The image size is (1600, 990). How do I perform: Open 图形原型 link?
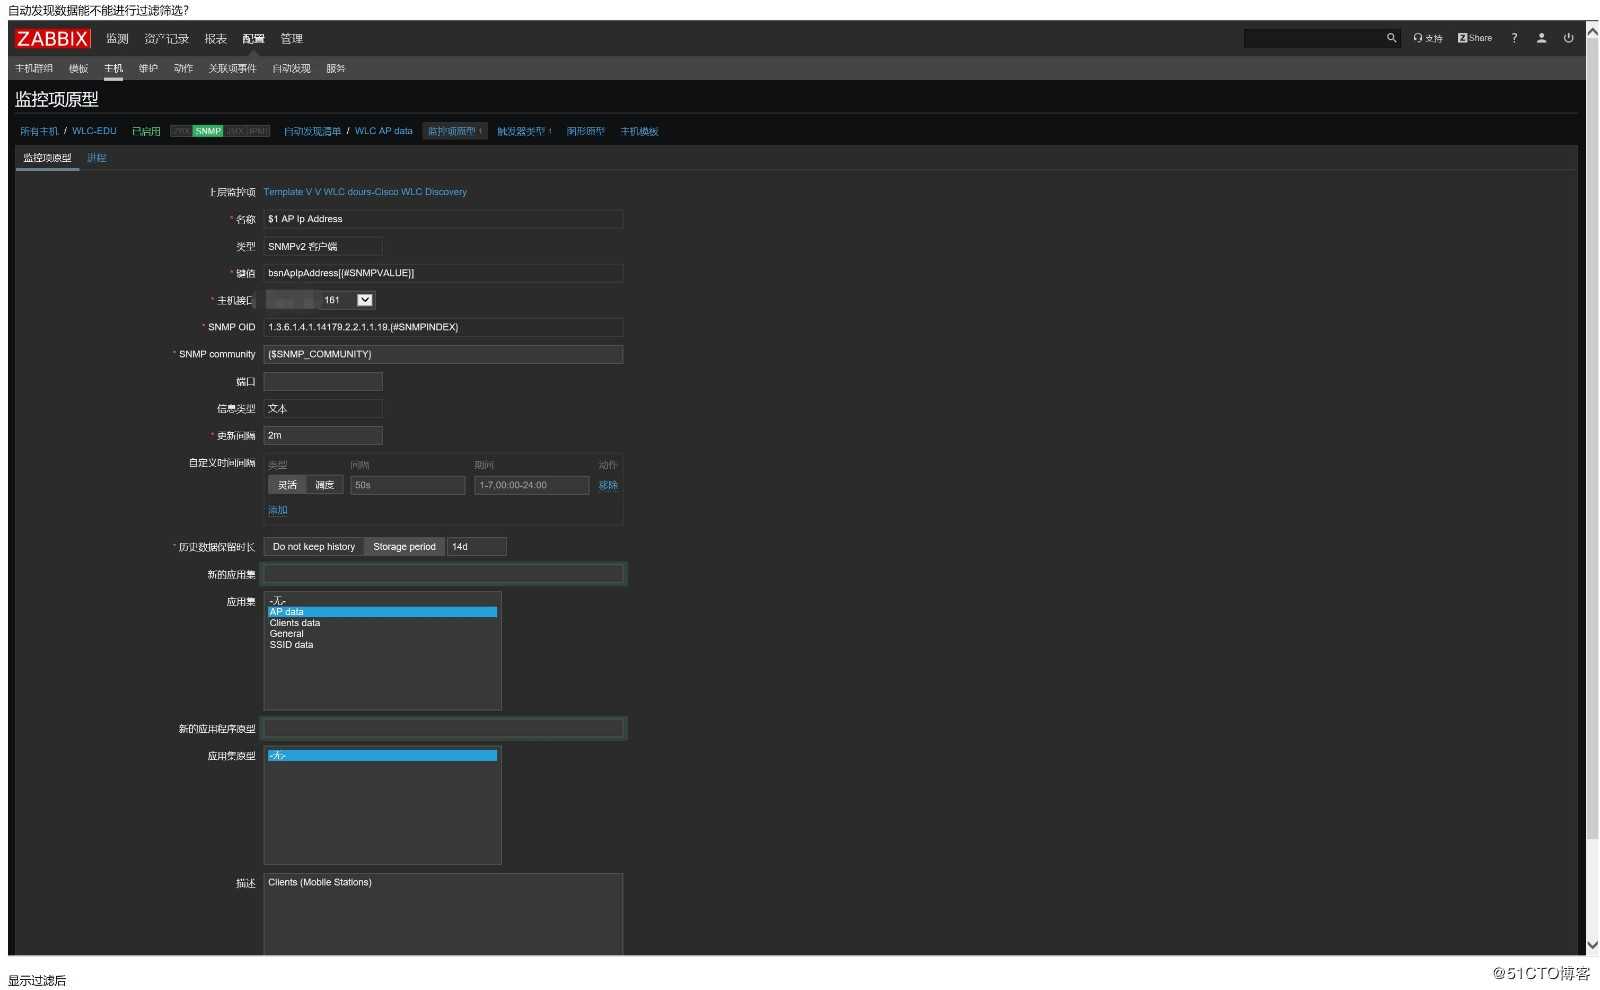tap(585, 131)
